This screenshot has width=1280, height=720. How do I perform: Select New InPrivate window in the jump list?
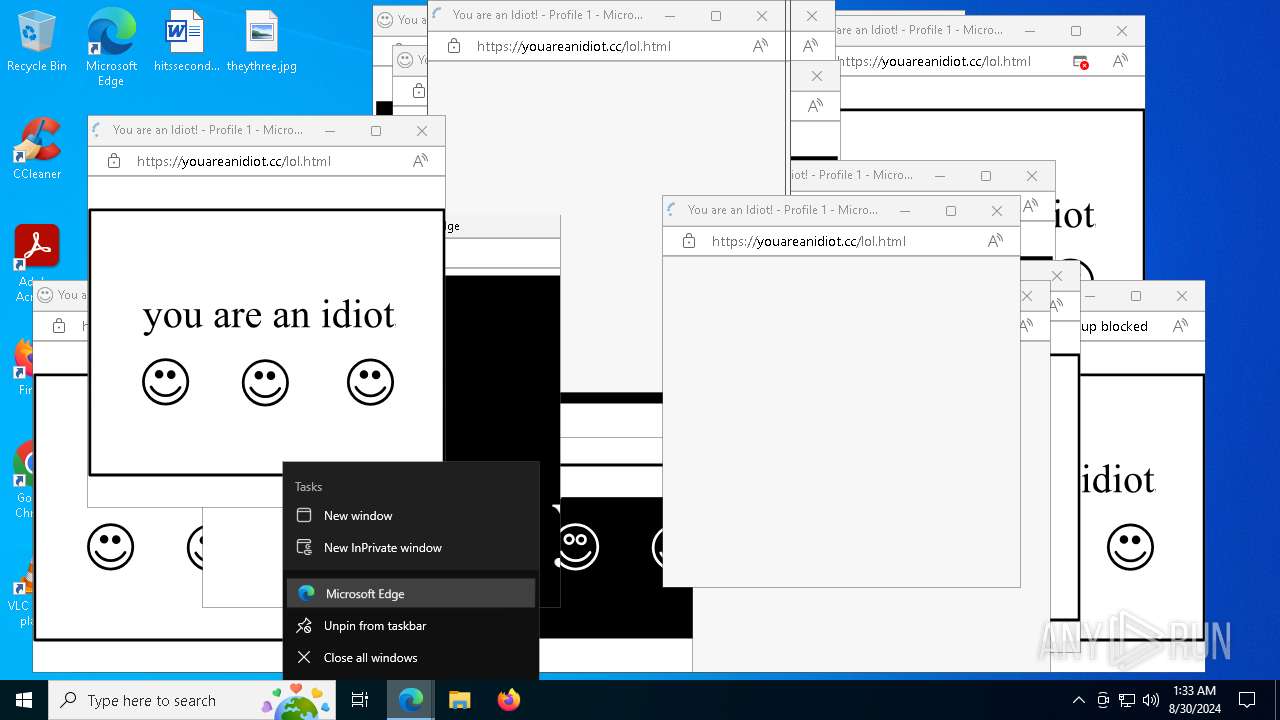pos(411,548)
